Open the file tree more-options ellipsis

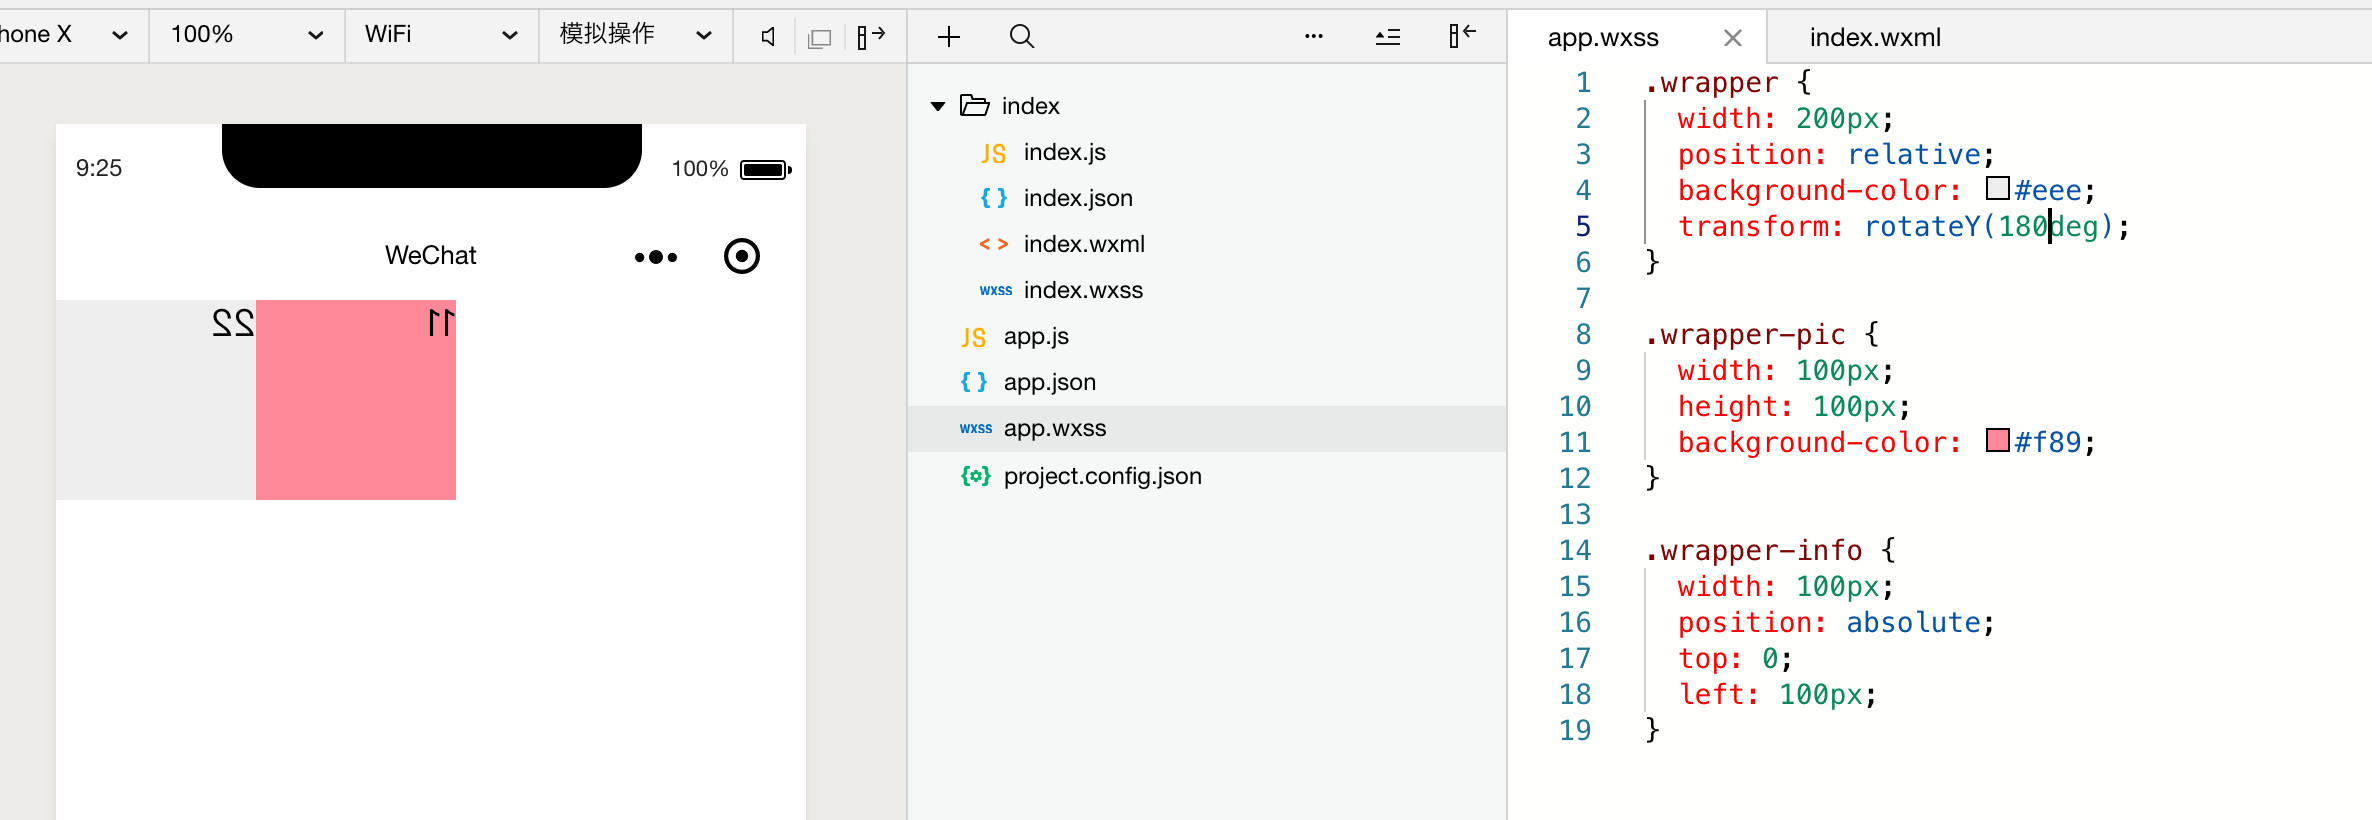[x=1314, y=36]
